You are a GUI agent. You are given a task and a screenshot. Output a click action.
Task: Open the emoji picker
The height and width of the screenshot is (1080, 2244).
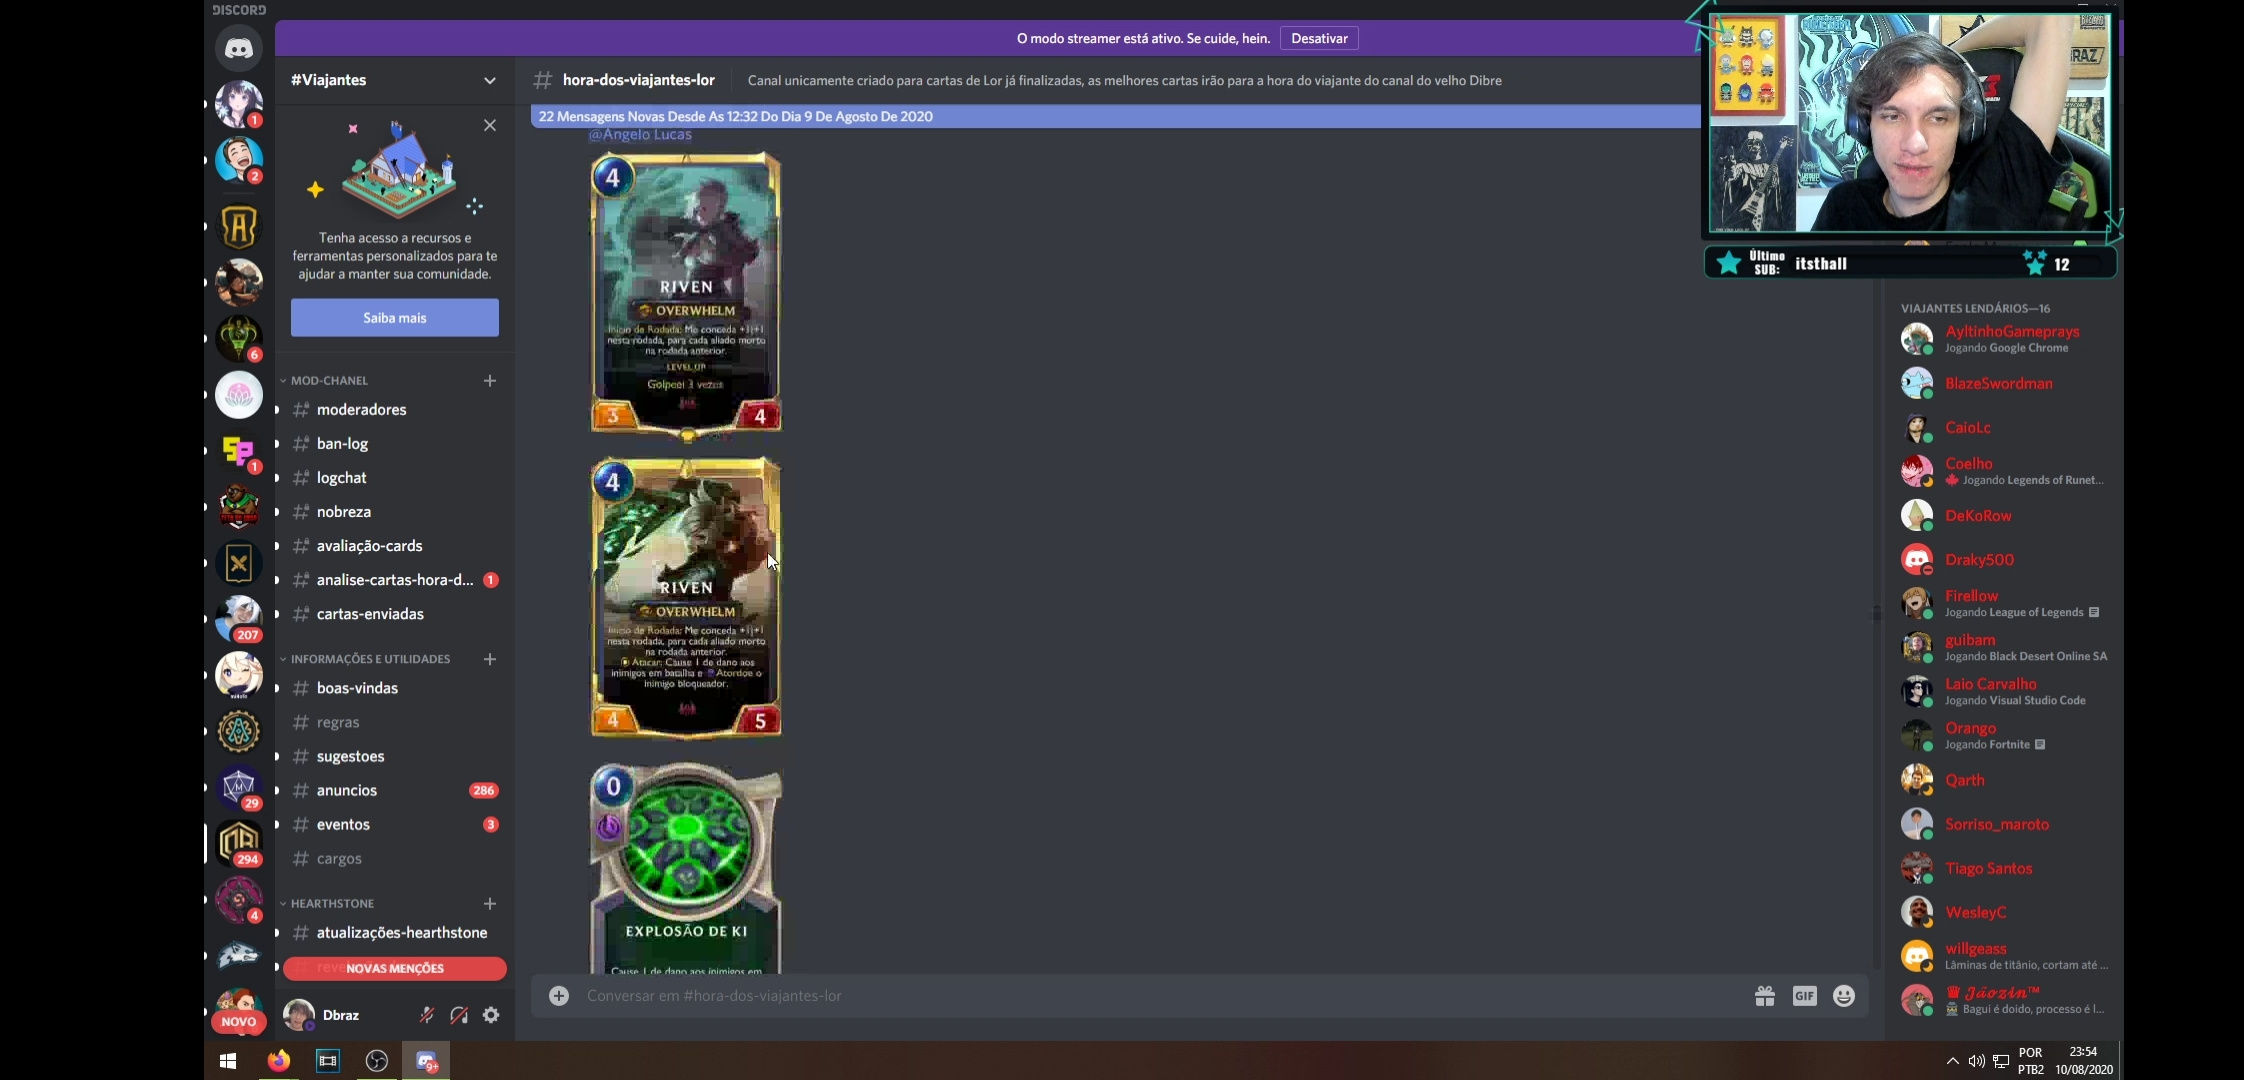click(x=1844, y=996)
